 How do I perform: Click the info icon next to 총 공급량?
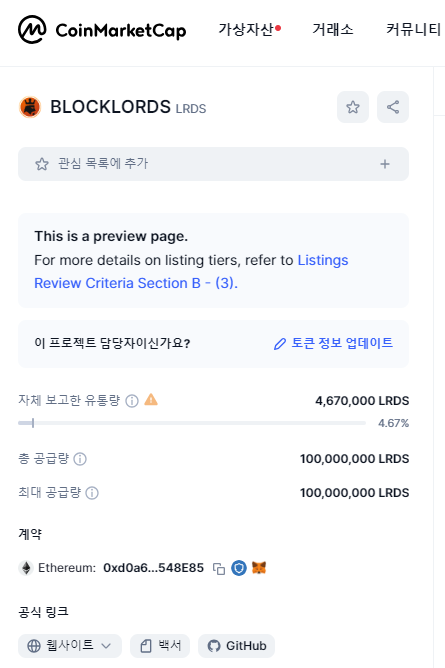pos(80,459)
